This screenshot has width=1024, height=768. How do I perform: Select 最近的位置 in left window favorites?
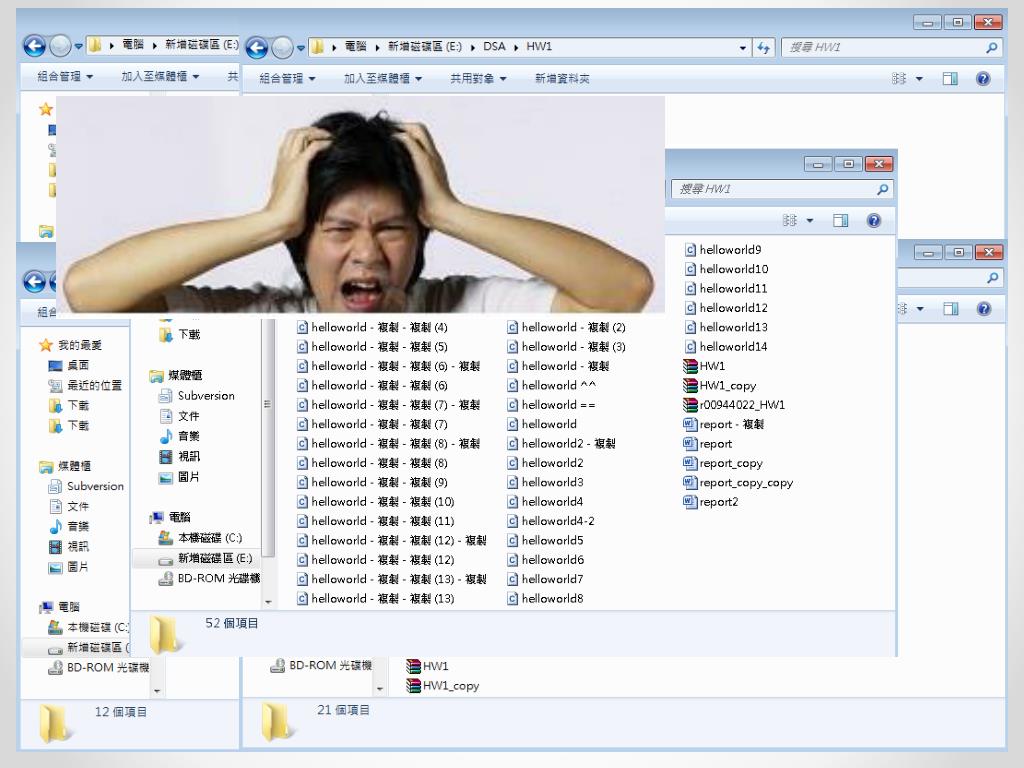pyautogui.click(x=85, y=386)
